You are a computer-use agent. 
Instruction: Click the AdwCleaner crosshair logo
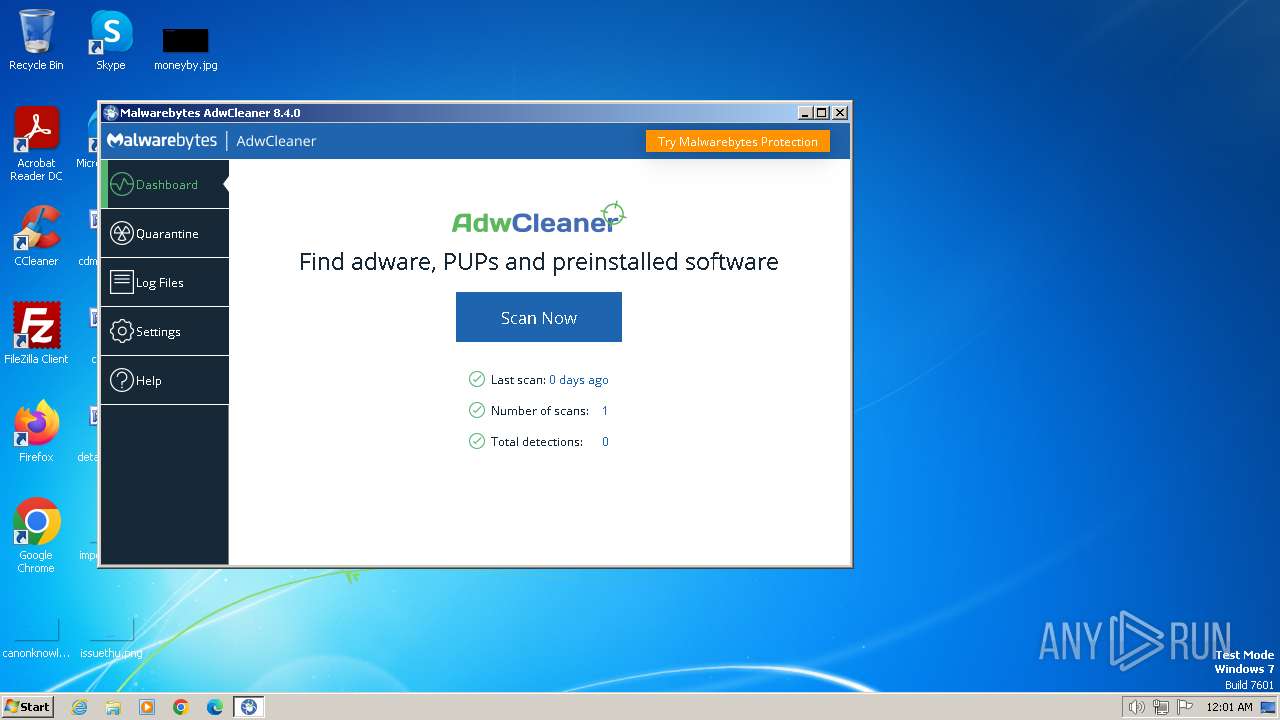click(539, 218)
